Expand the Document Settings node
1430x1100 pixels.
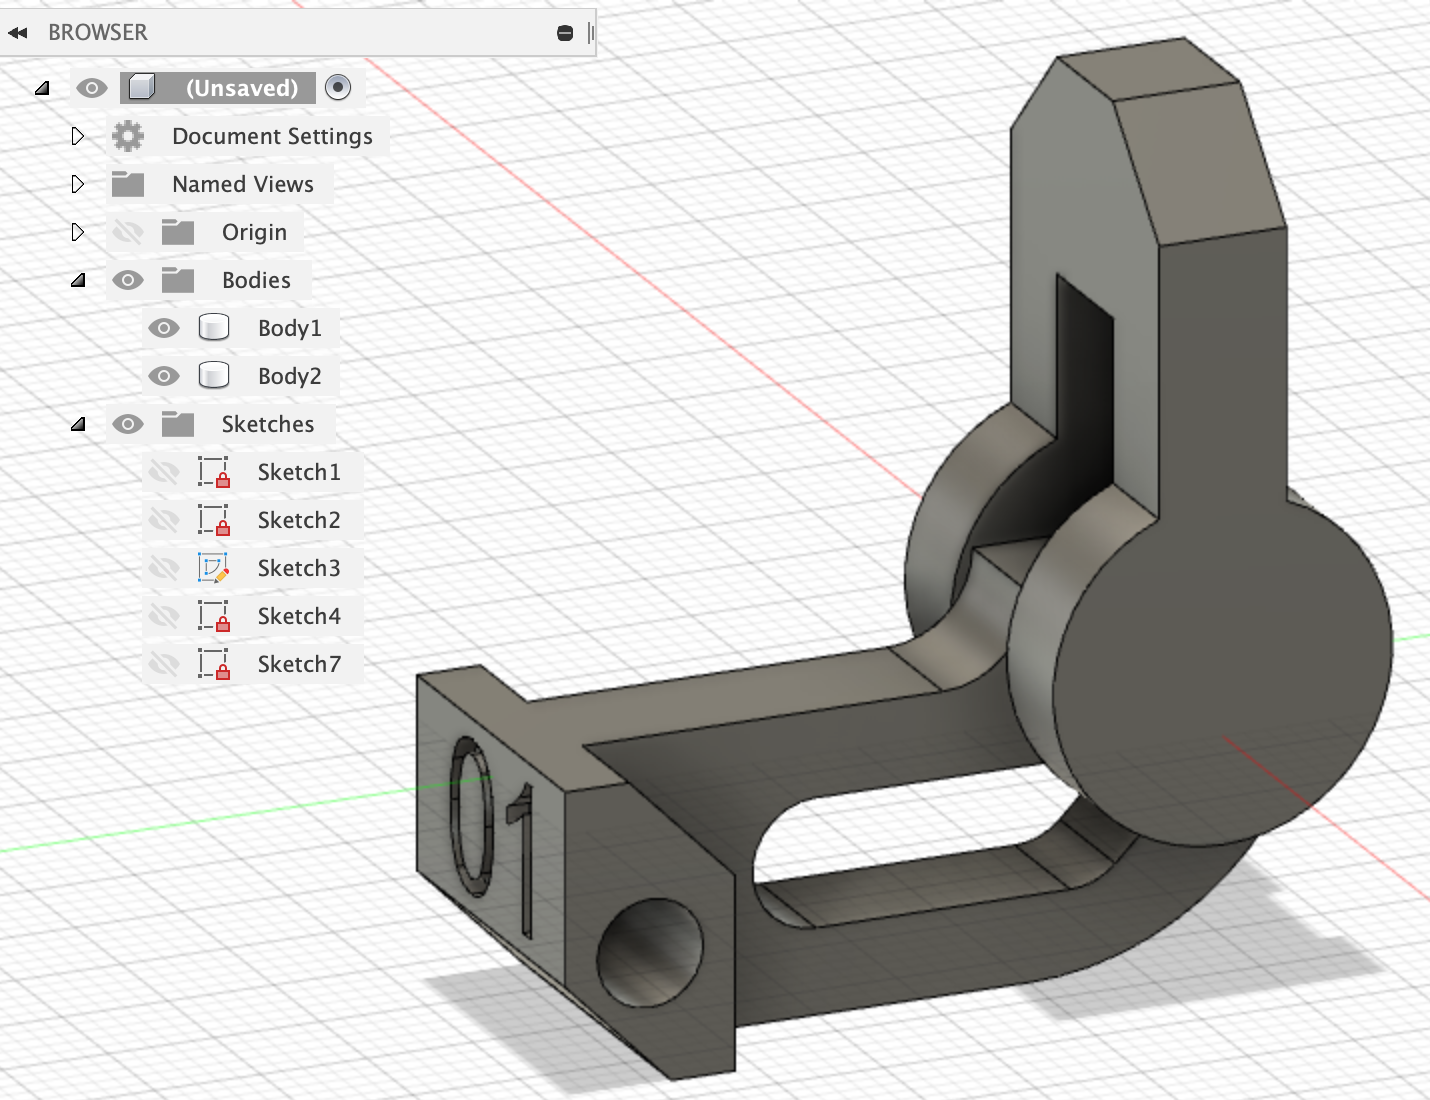pyautogui.click(x=77, y=136)
